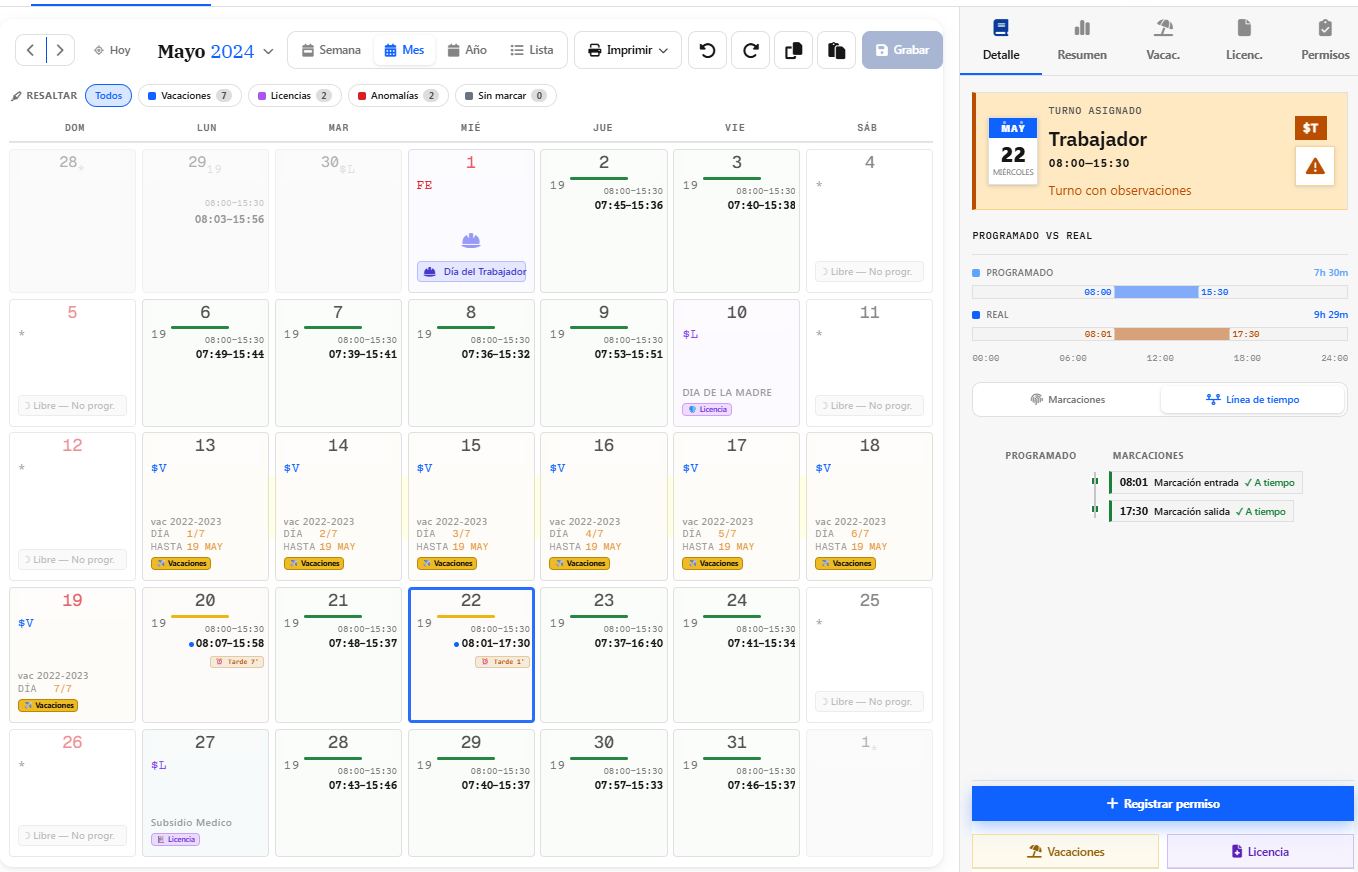Open the Resumen tab
The width and height of the screenshot is (1358, 872).
[1082, 40]
